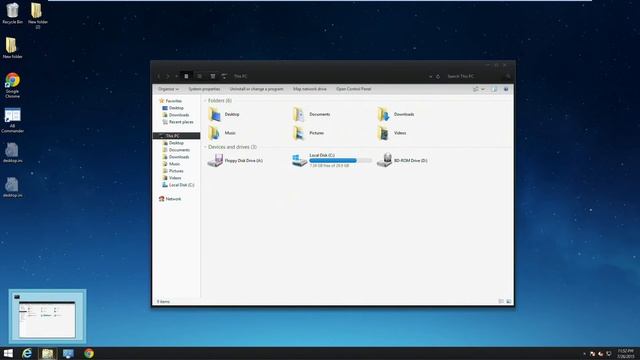Open Chrome from the taskbar
The height and width of the screenshot is (360, 640).
[x=89, y=353]
